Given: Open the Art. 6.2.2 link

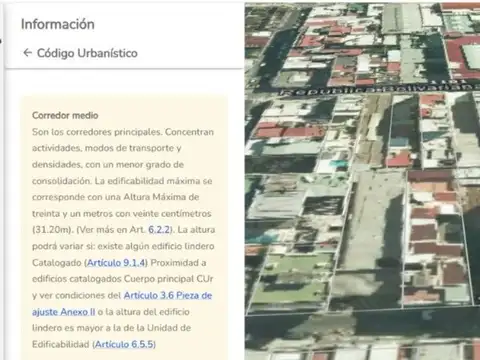Looking at the screenshot, I should click(x=159, y=230).
